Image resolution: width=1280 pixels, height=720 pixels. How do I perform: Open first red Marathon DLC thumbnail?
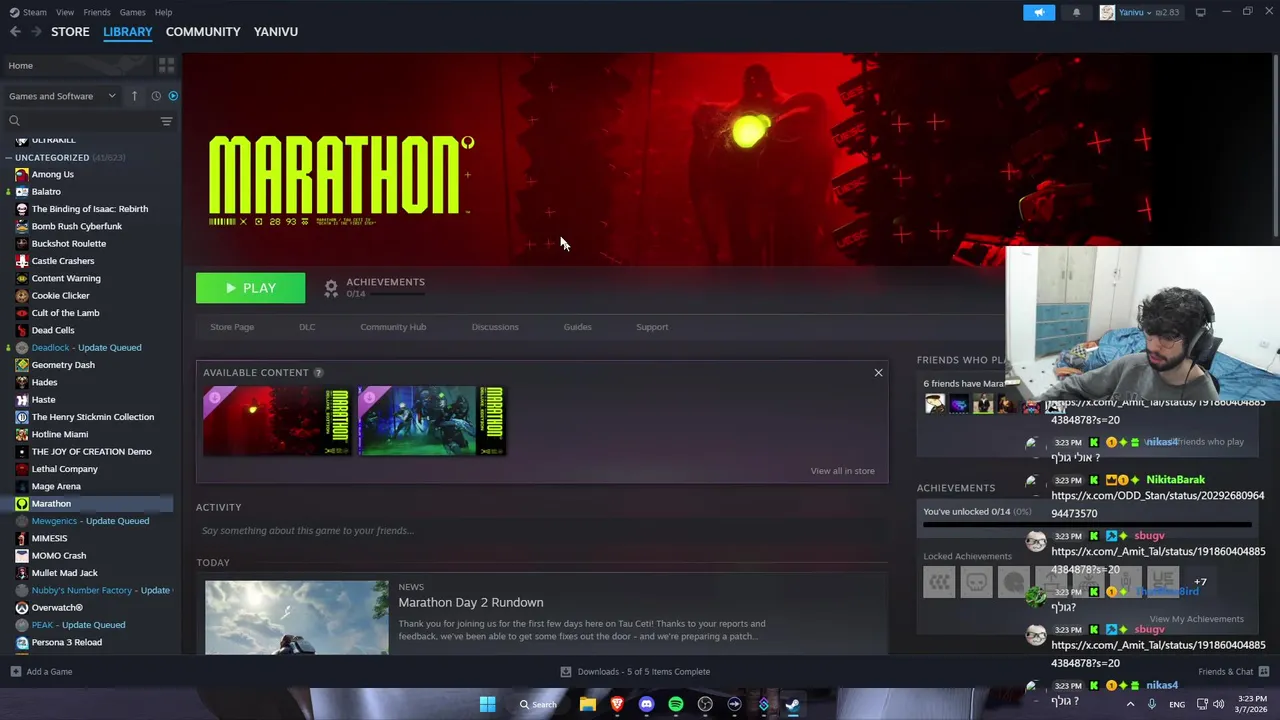click(277, 421)
